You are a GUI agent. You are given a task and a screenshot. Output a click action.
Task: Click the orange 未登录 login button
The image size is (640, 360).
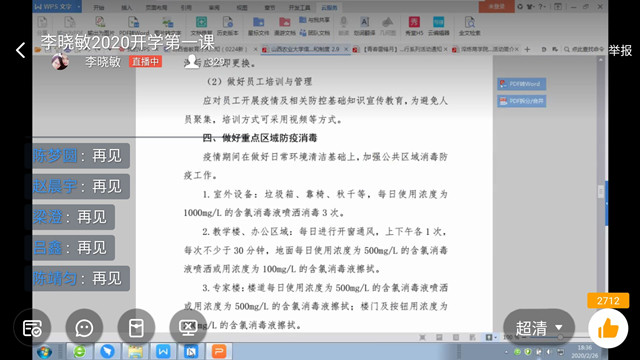pyautogui.click(x=496, y=7)
